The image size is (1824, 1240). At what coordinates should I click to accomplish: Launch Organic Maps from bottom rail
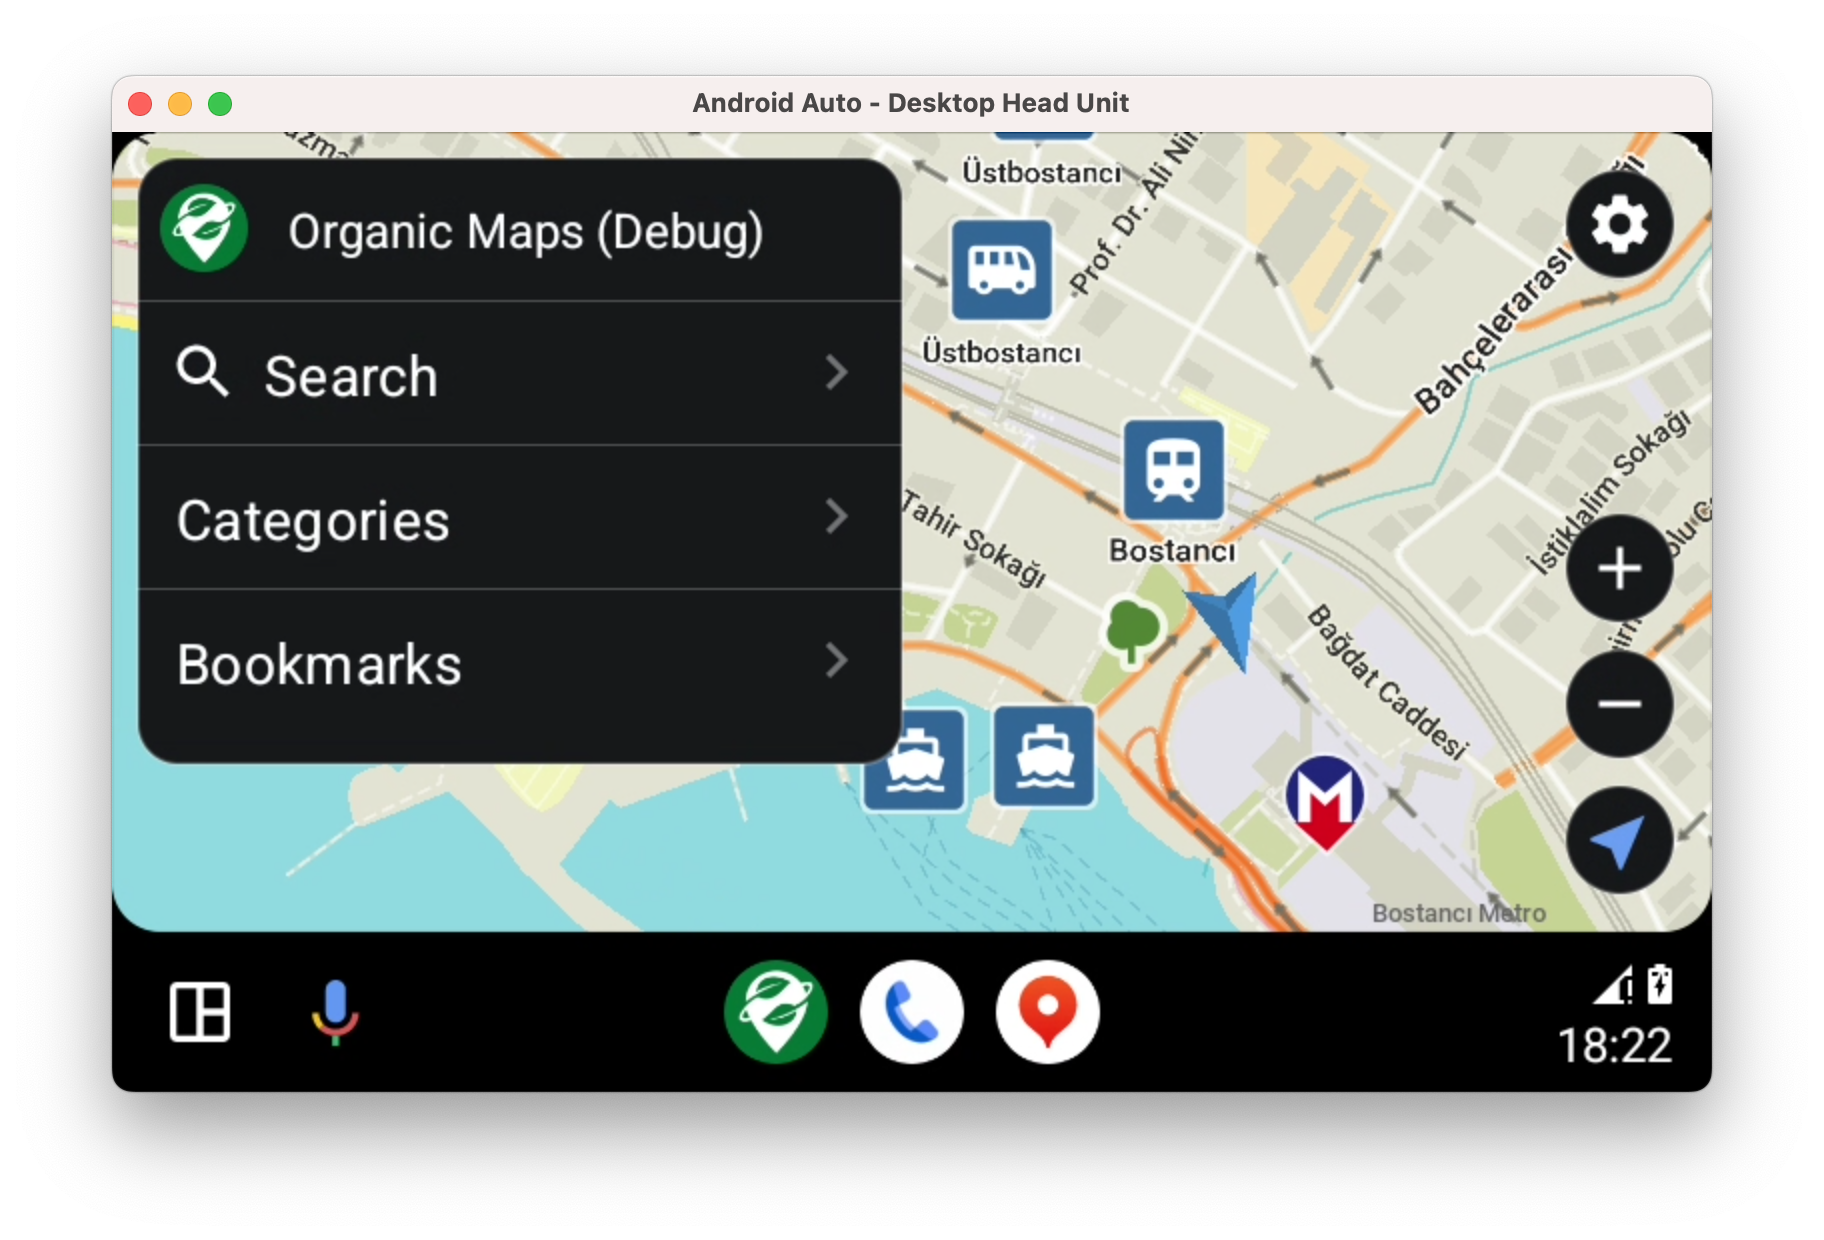pyautogui.click(x=776, y=1012)
